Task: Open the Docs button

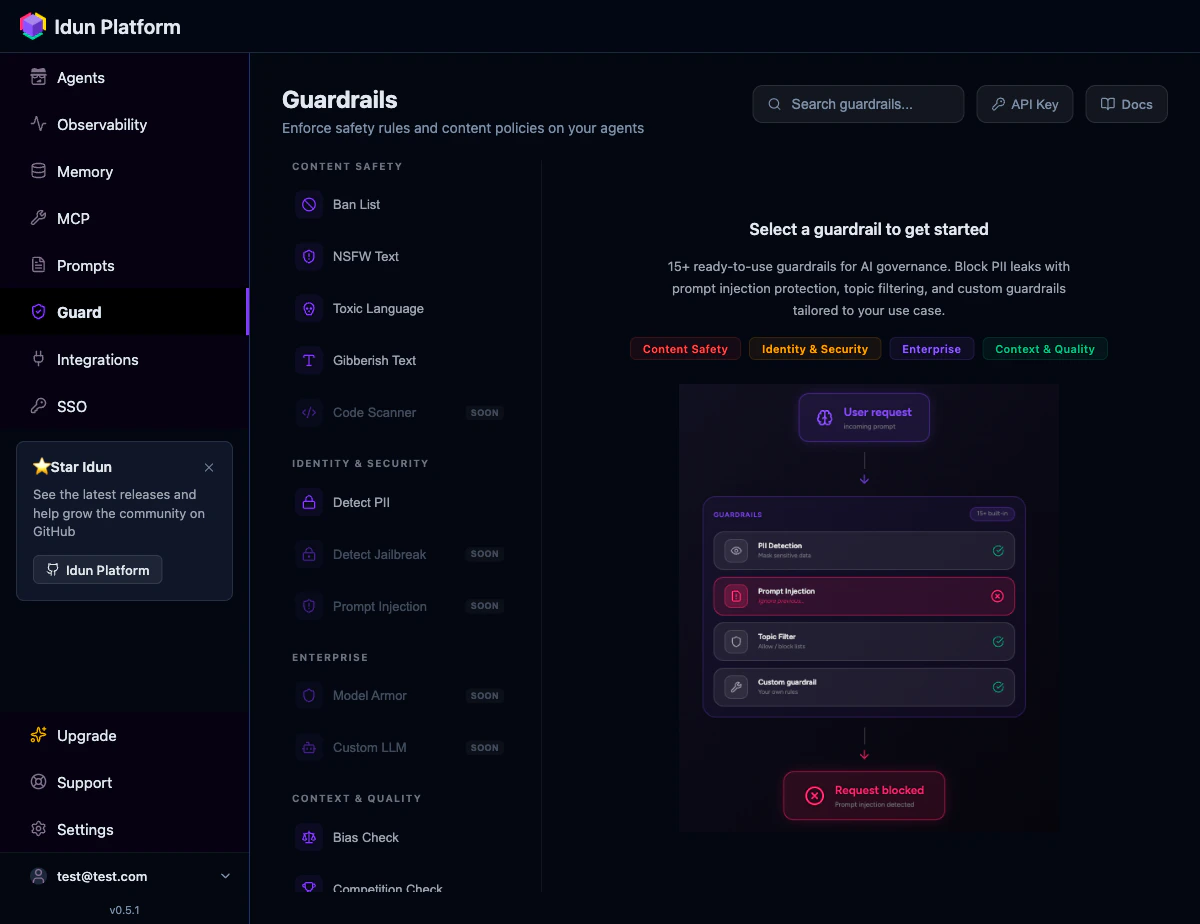Action: pyautogui.click(x=1126, y=104)
